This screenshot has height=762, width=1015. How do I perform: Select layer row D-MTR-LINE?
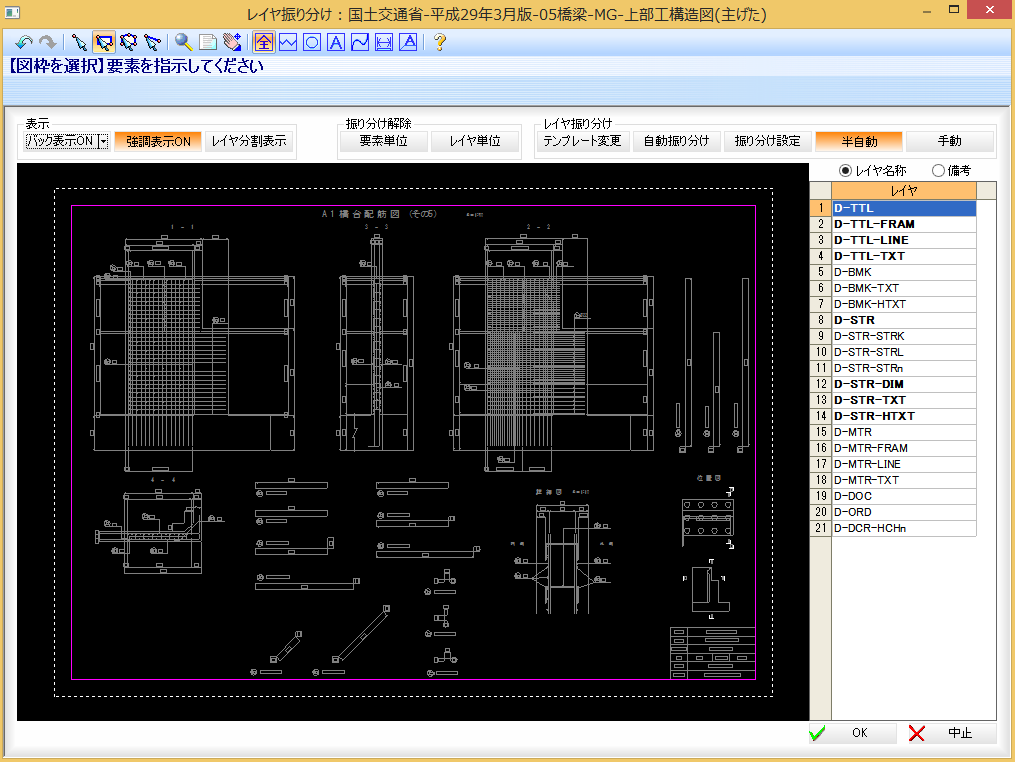[x=904, y=464]
